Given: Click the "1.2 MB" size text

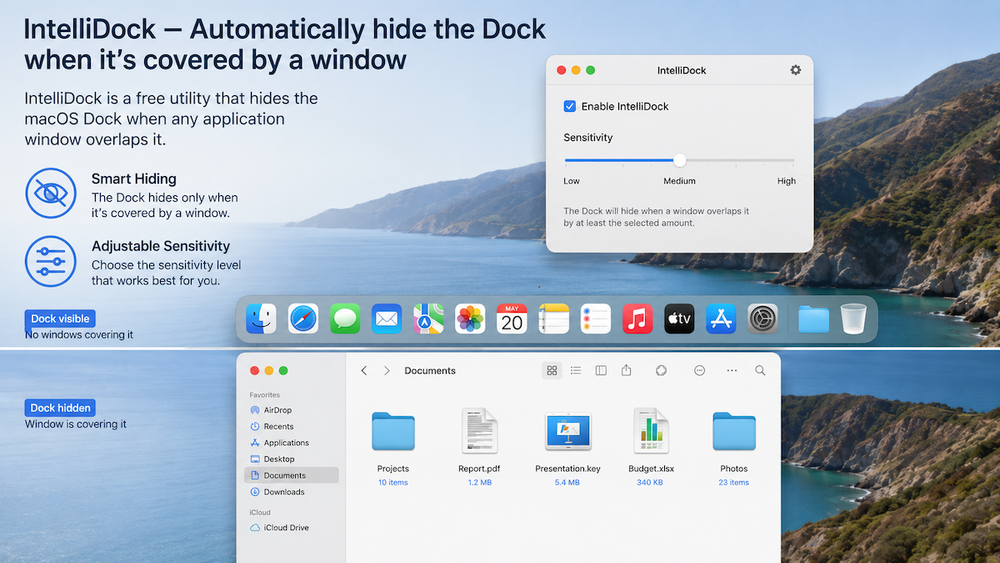Looking at the screenshot, I should [480, 483].
